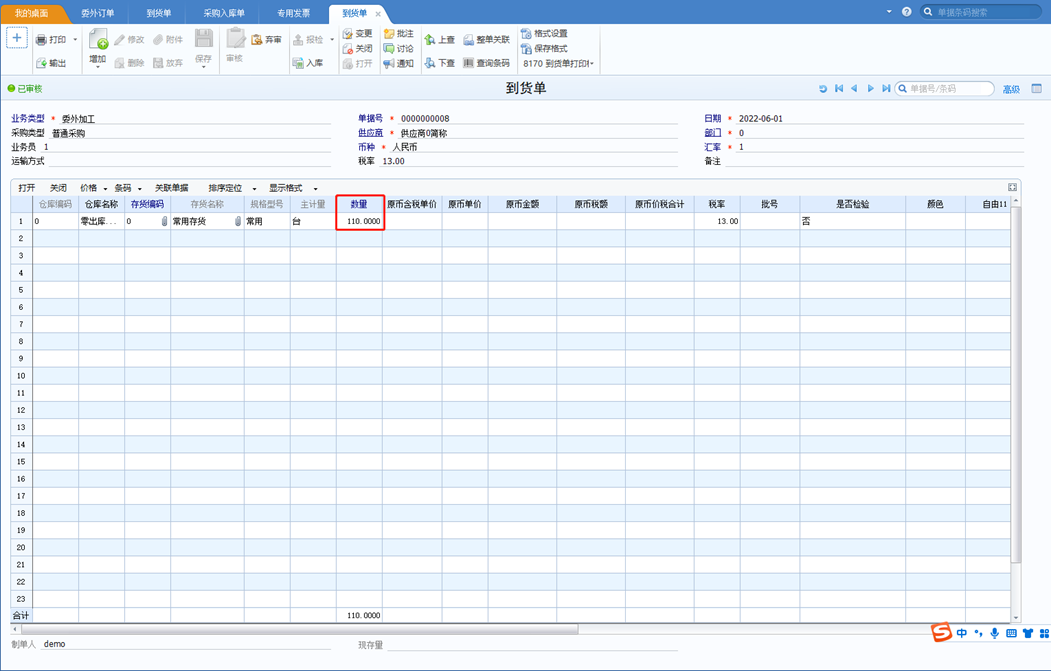Click the 变更 change icon
1051x671 pixels.
click(347, 34)
